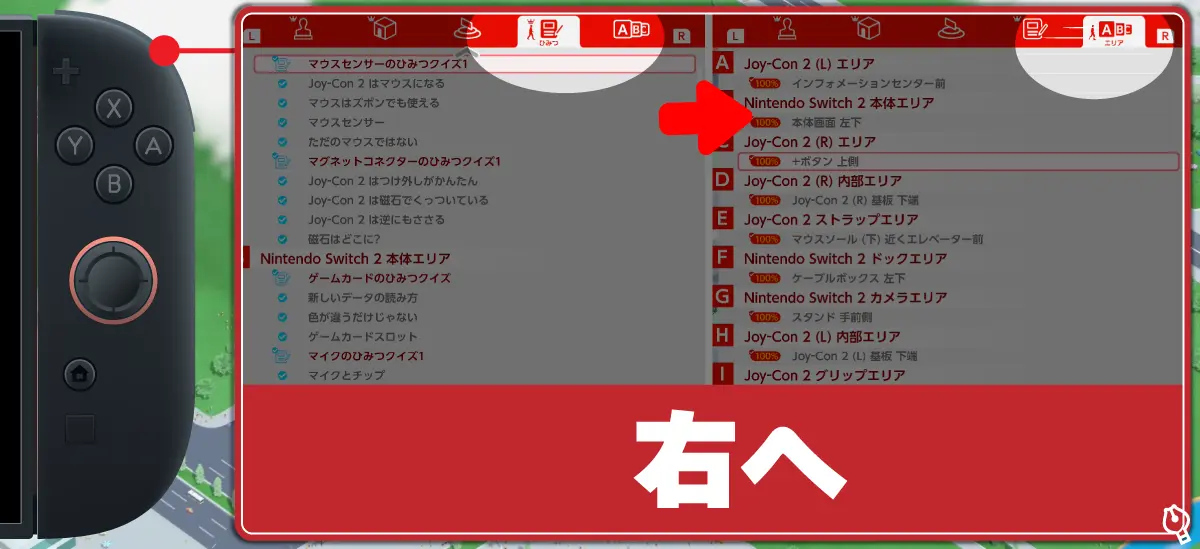Tap the plus button on the Joy-Con

(x=65, y=72)
